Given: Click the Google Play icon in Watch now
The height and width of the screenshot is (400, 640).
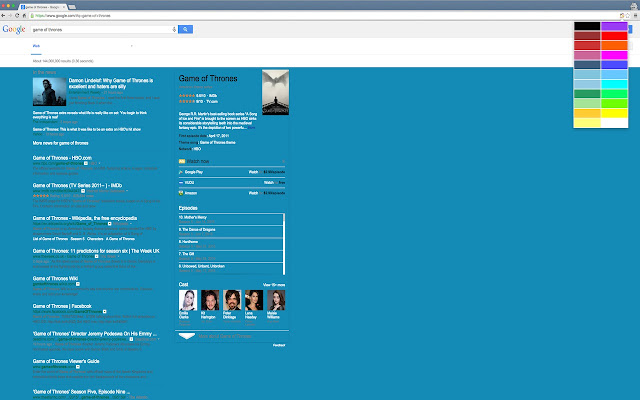Looking at the screenshot, I should [x=181, y=172].
